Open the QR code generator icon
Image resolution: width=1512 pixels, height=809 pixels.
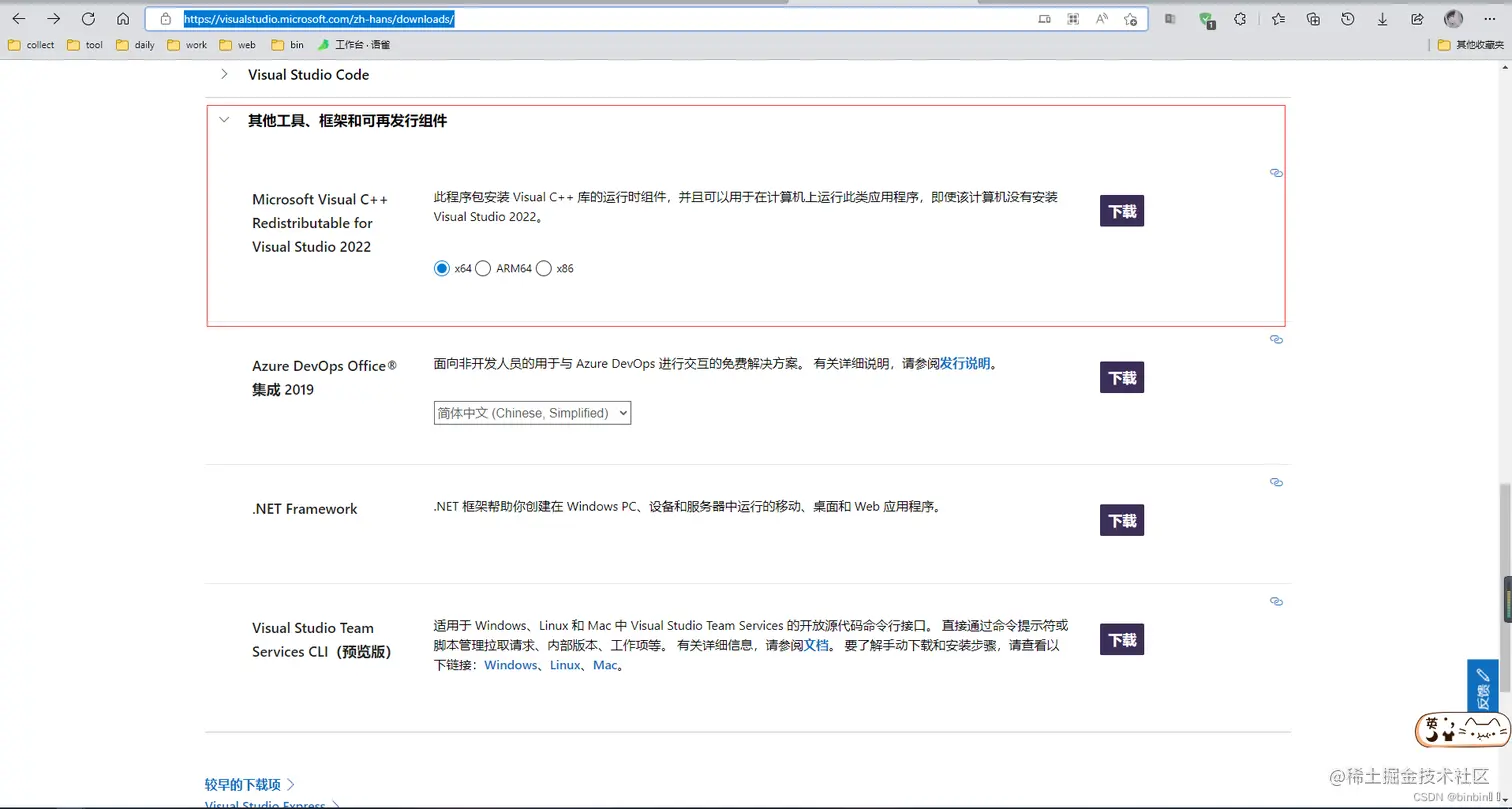(x=1073, y=19)
